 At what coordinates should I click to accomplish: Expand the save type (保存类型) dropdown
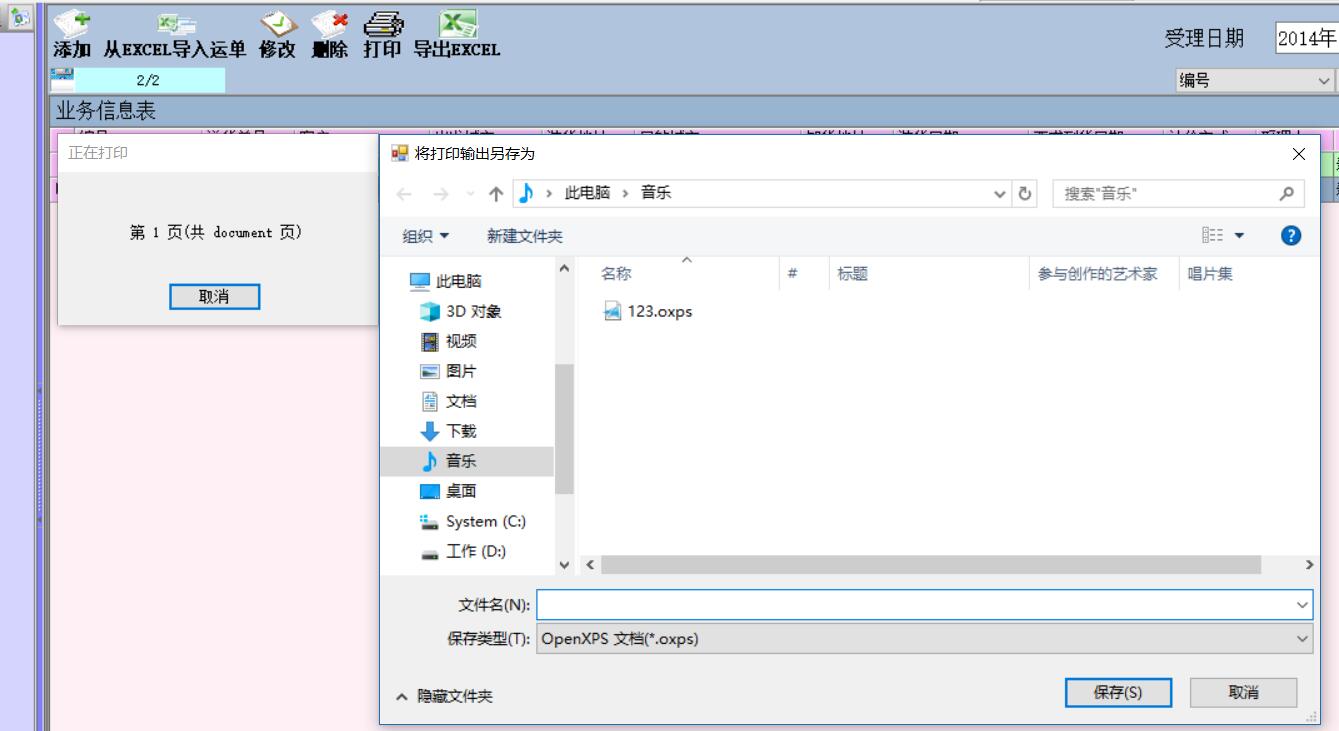coord(1302,639)
